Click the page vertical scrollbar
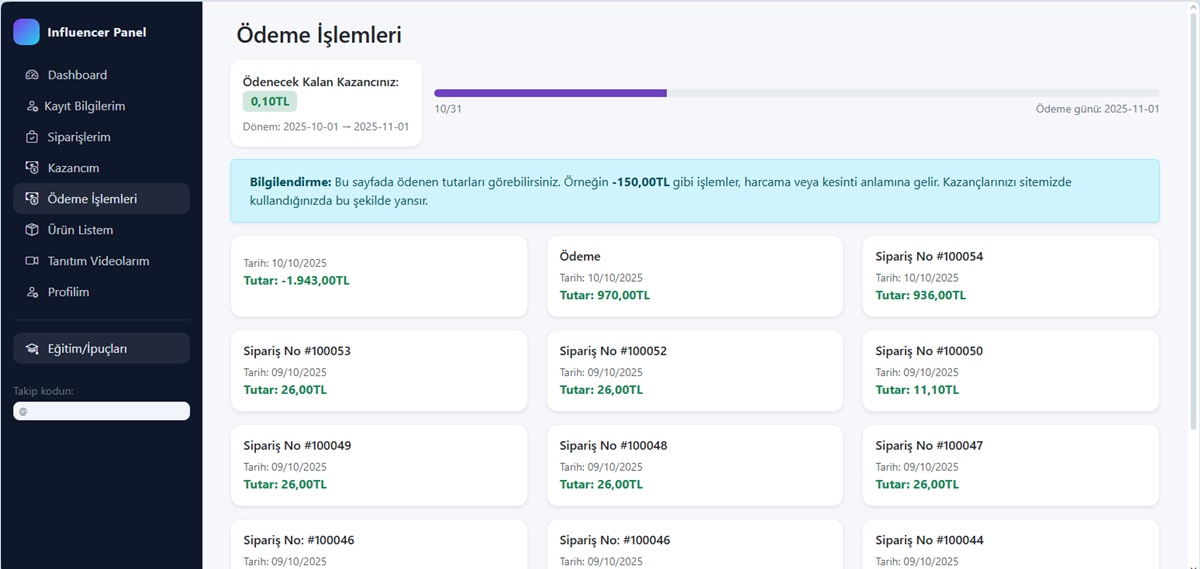 pos(1193,220)
